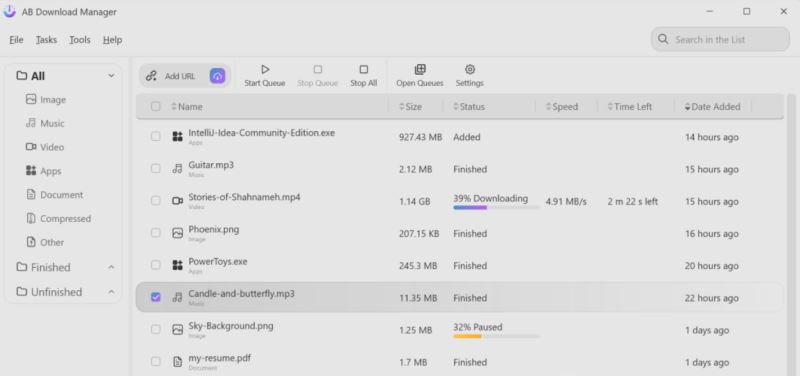The width and height of the screenshot is (800, 376).
Task: Collapse the All category chevron
Action: pos(111,76)
